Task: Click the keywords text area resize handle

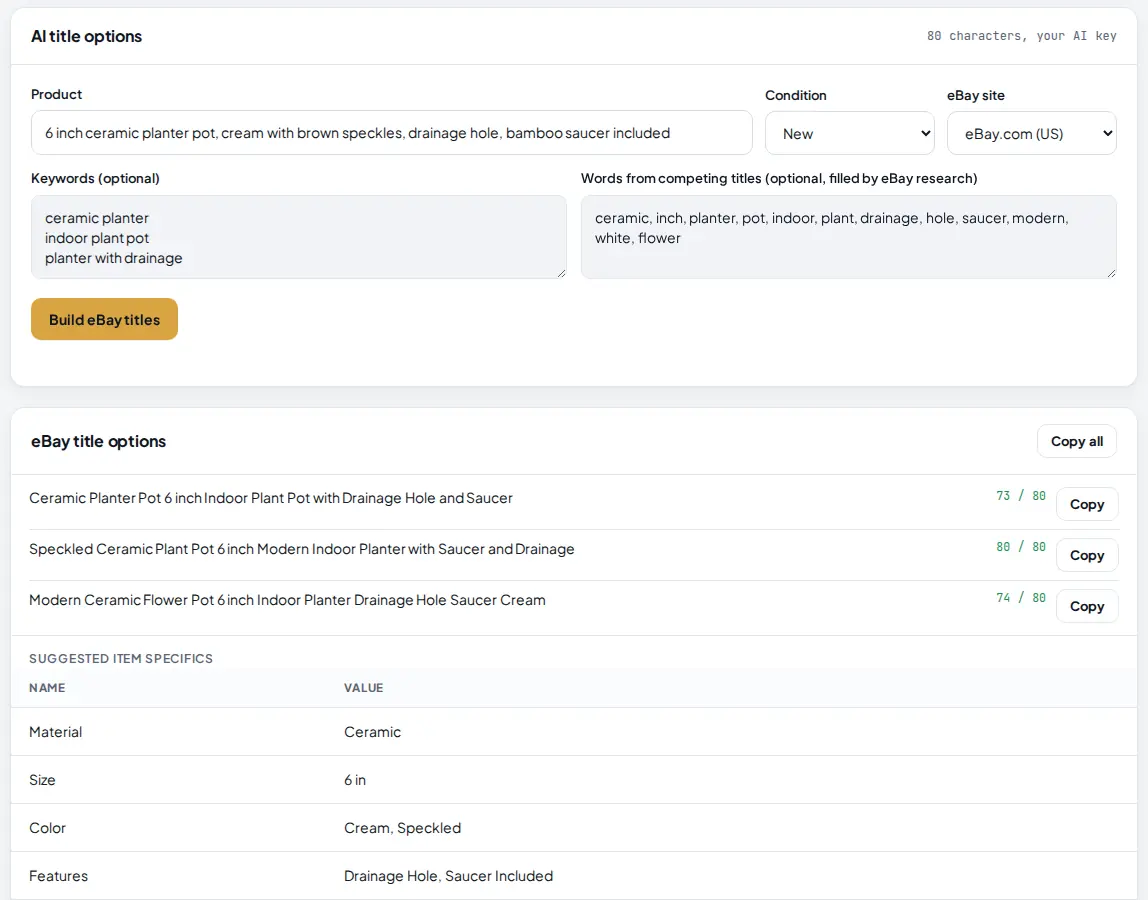Action: pyautogui.click(x=561, y=273)
